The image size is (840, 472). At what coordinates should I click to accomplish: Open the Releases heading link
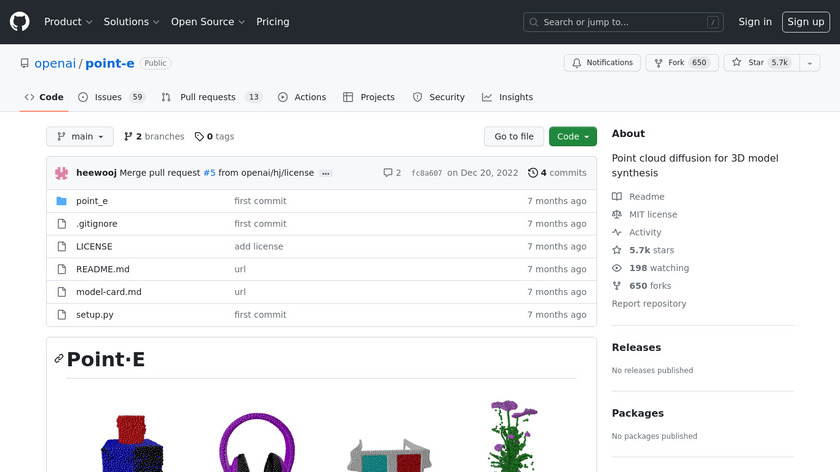(x=636, y=348)
